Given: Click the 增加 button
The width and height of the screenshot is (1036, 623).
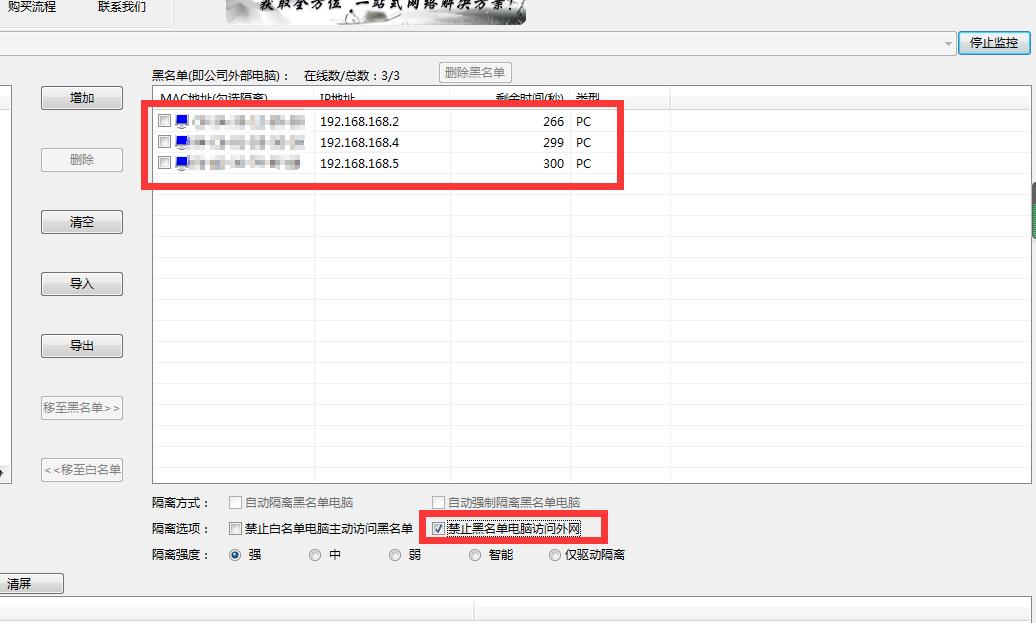Looking at the screenshot, I should tap(82, 98).
